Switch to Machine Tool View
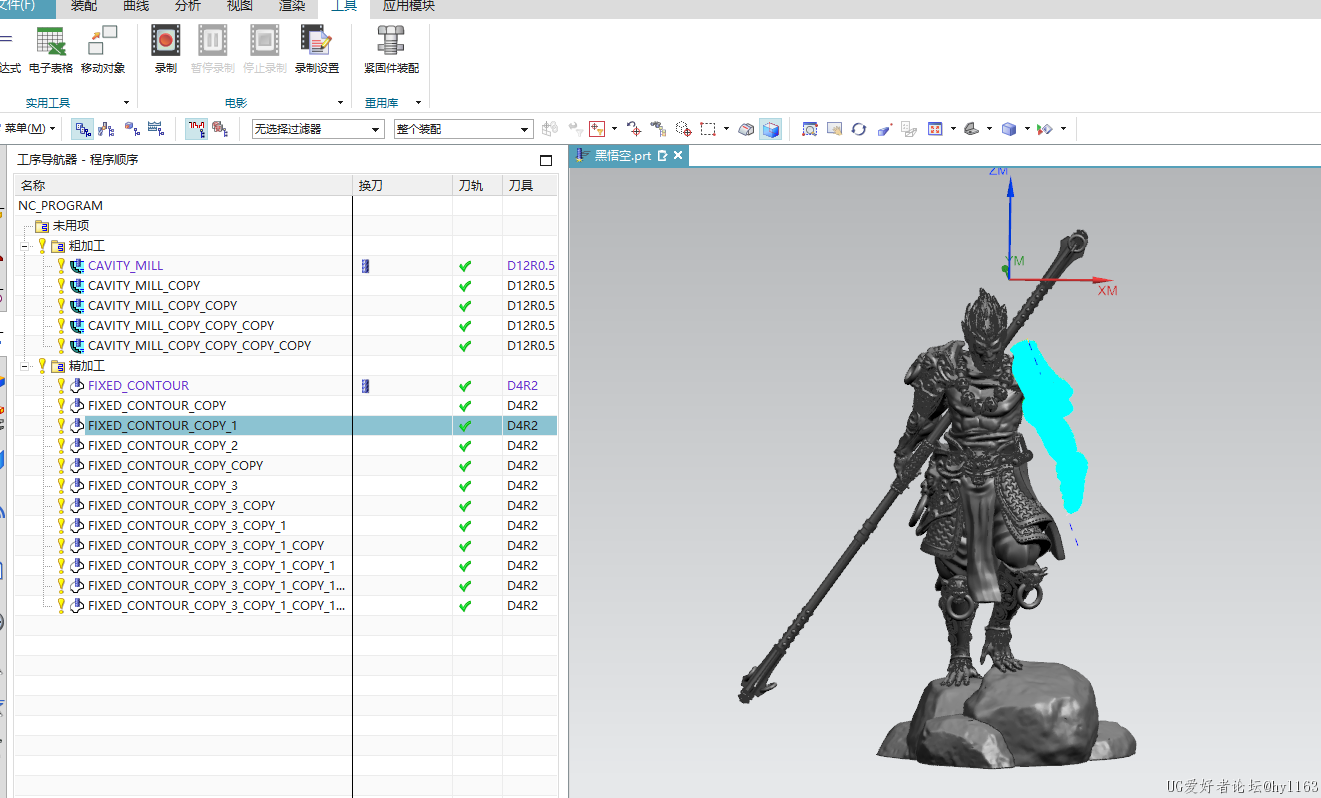 (107, 129)
